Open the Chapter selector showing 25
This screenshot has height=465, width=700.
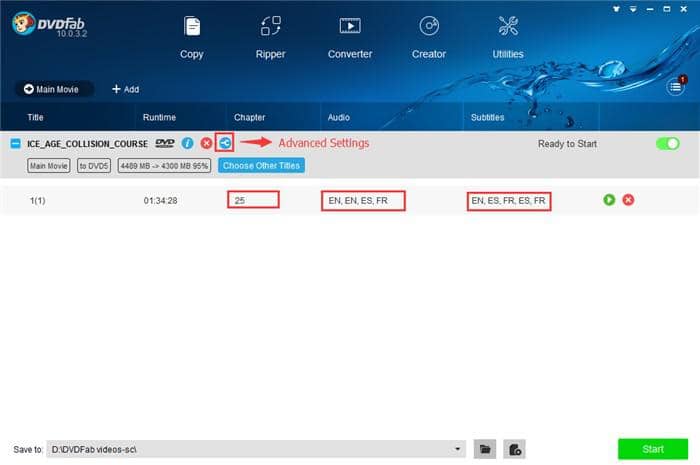[x=253, y=200]
